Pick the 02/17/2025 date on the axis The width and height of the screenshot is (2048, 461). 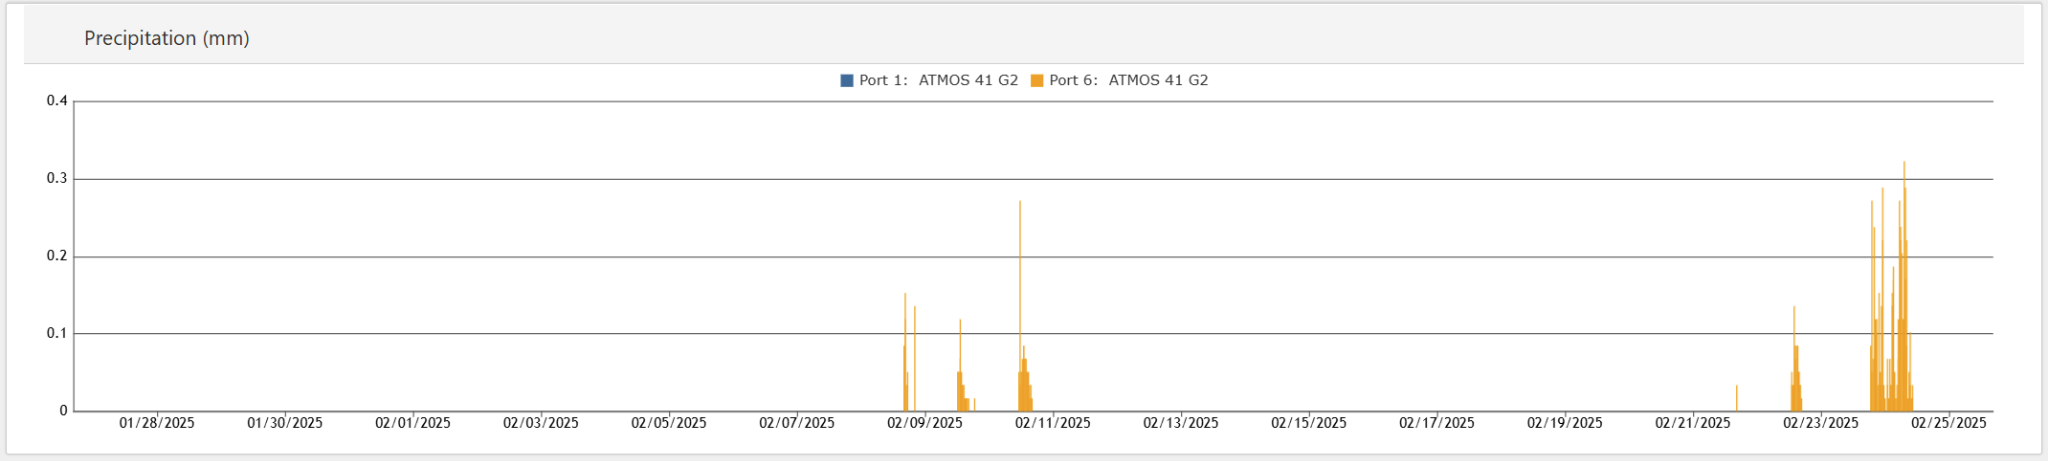pos(1437,423)
